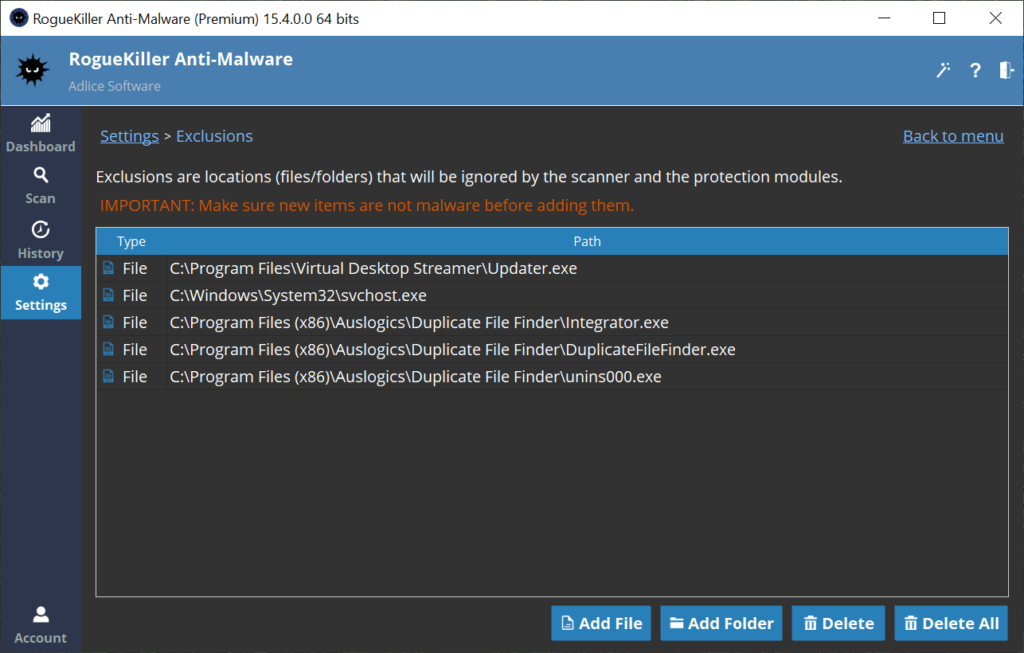Open the History sidebar section
This screenshot has height=653, width=1024.
(40, 241)
